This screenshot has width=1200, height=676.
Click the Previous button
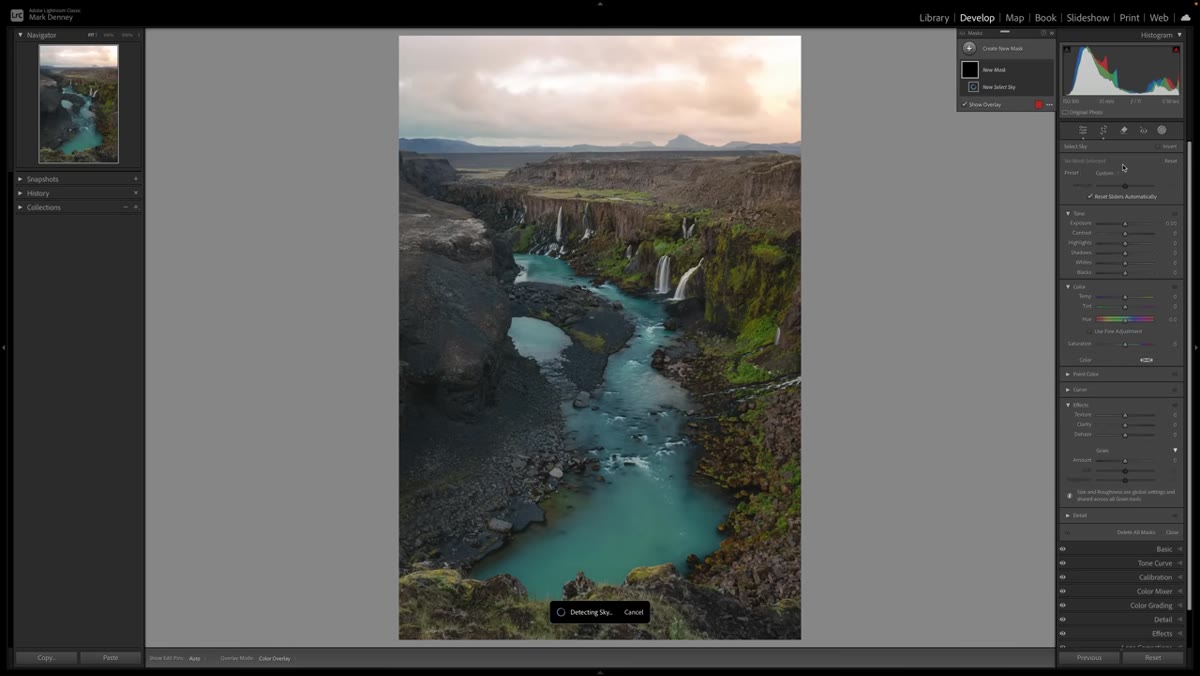pos(1089,657)
